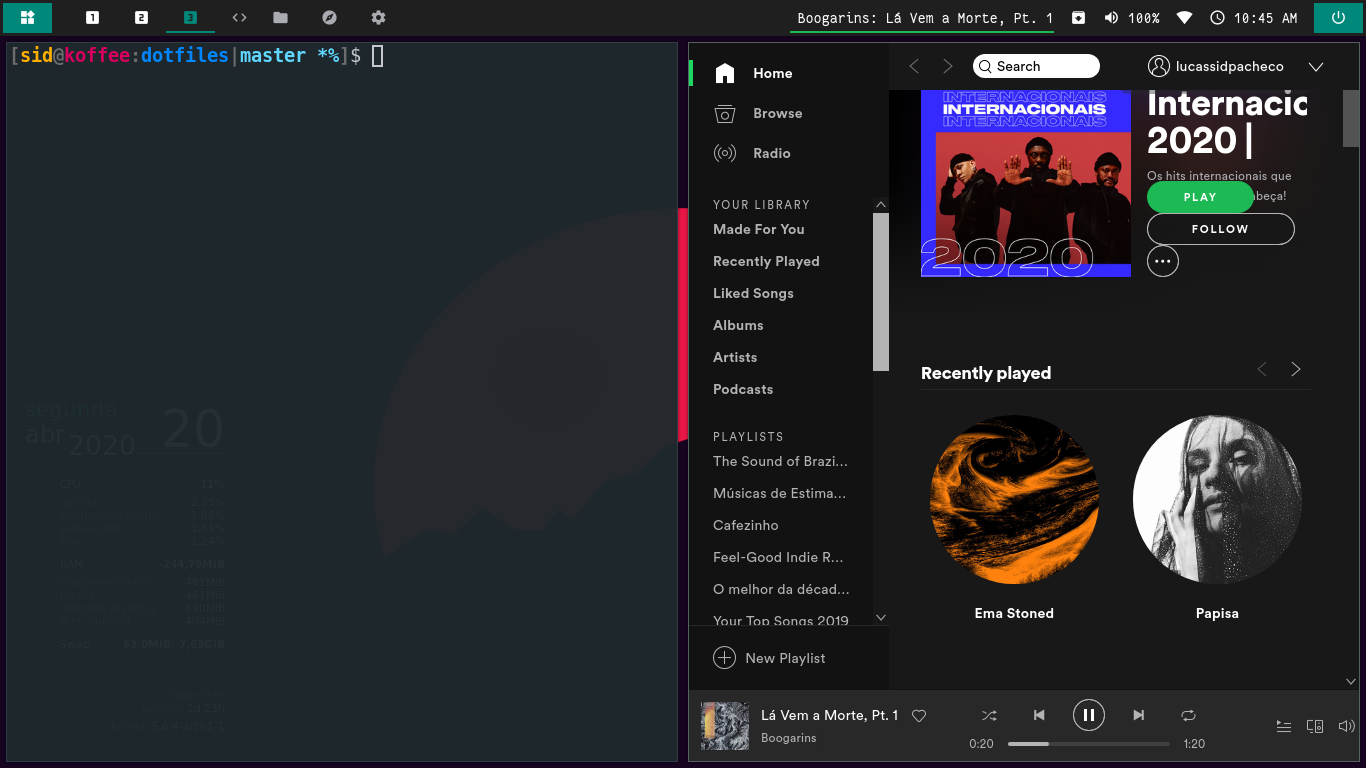
Task: Click the top bar code brackets icon
Action: click(x=239, y=17)
